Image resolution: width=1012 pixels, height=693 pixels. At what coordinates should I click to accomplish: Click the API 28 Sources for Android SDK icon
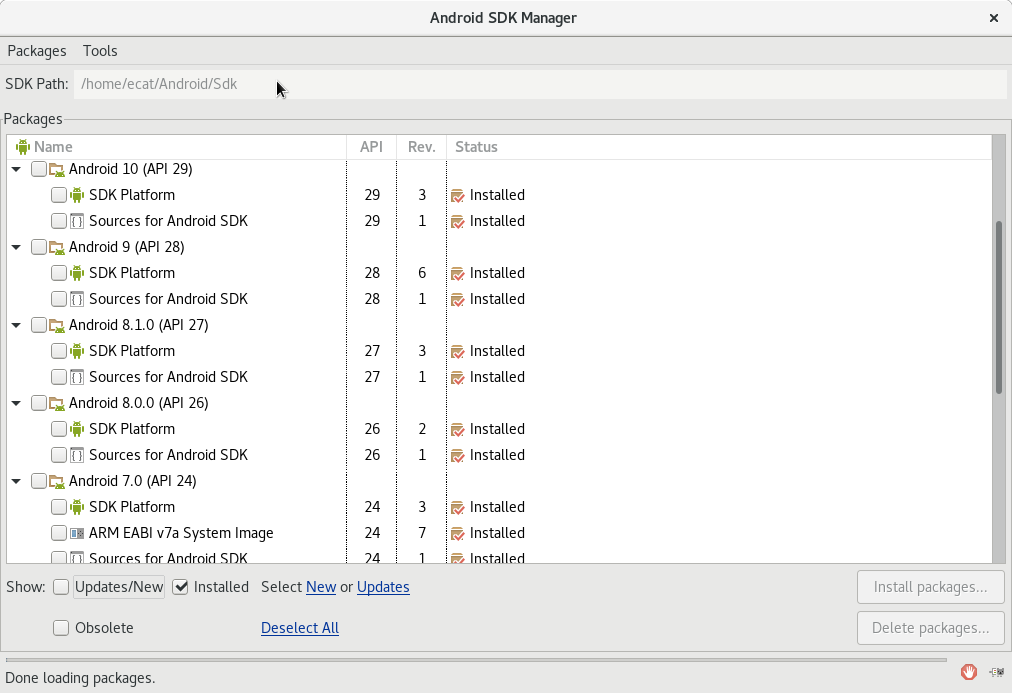pyautogui.click(x=77, y=299)
